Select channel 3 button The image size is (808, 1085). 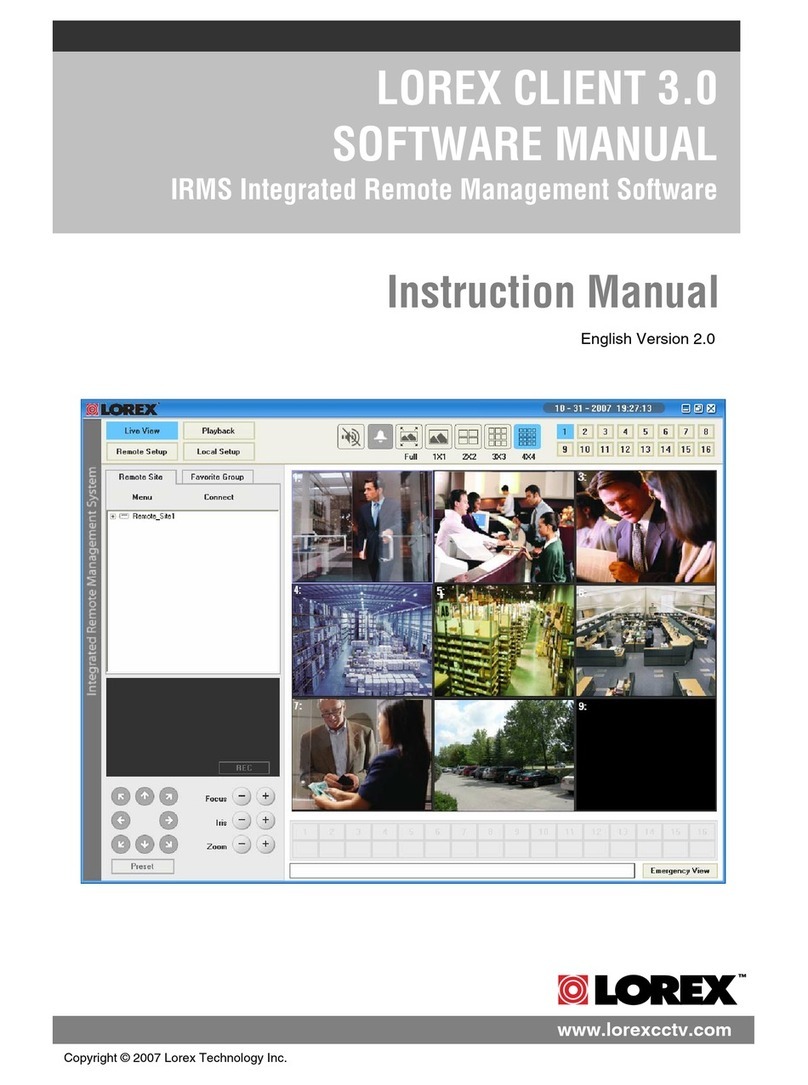[605, 431]
